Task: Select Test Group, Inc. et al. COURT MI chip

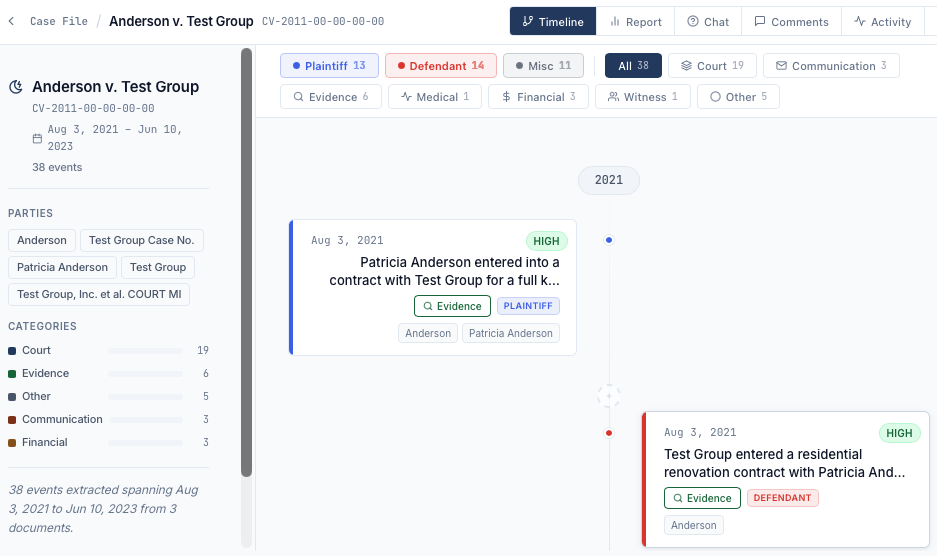Action: coord(99,294)
